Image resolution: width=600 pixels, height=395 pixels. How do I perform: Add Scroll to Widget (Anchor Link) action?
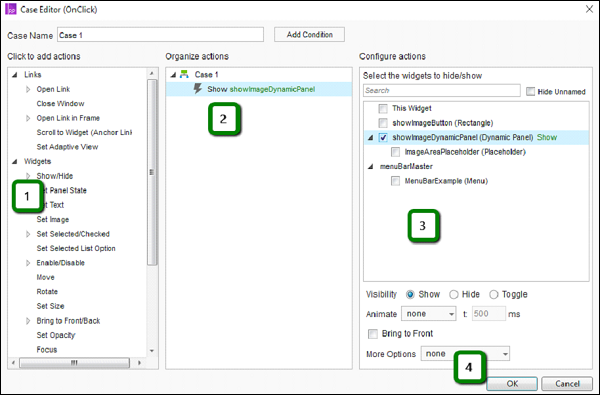click(x=84, y=132)
